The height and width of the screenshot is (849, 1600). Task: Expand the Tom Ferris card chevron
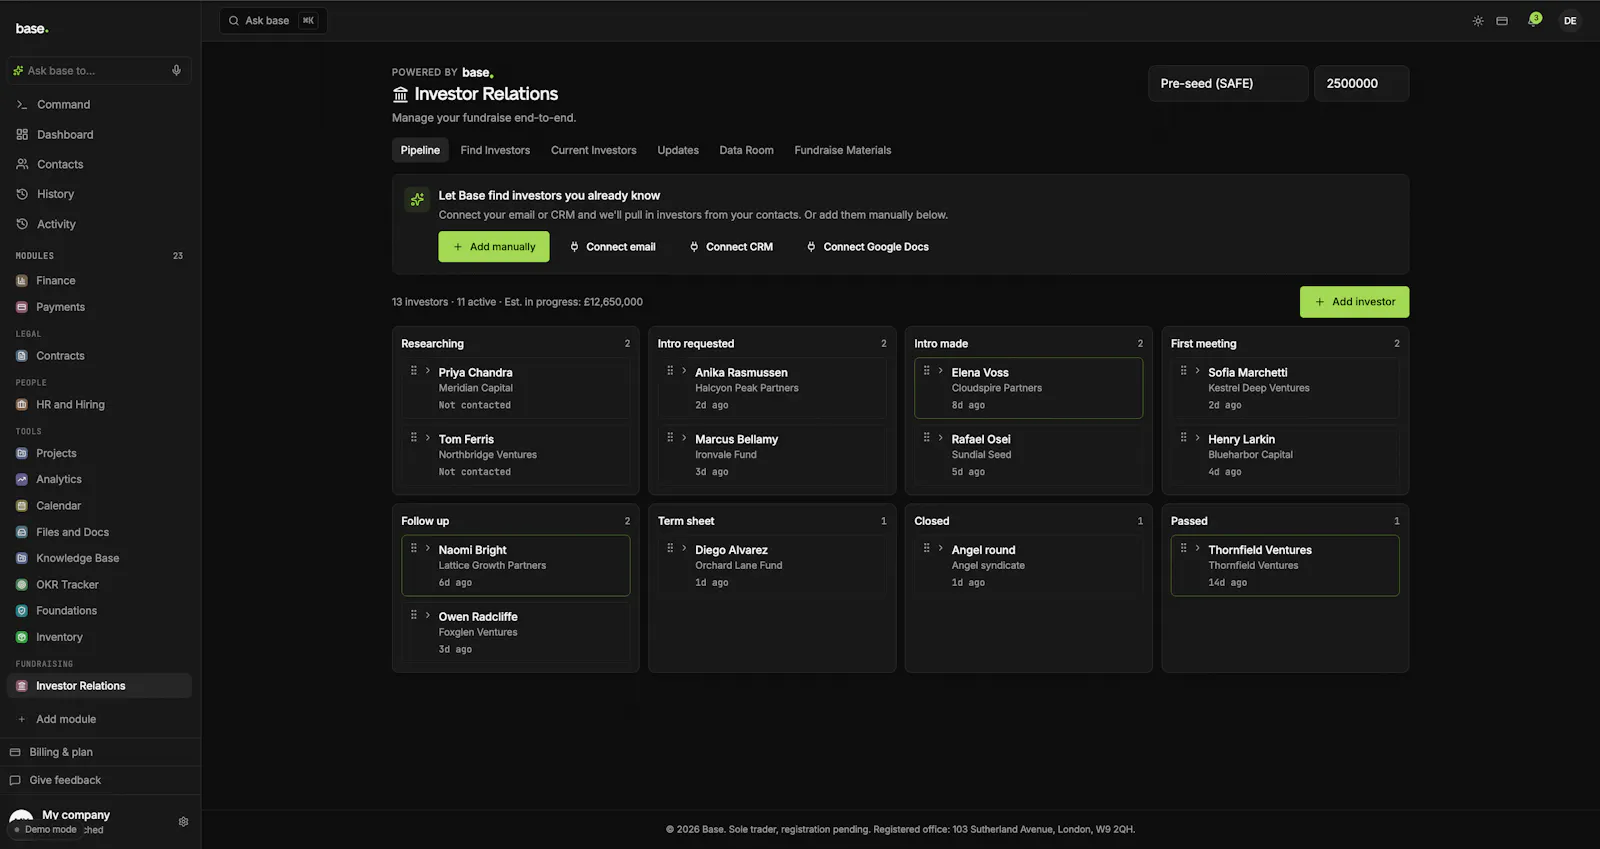click(x=428, y=438)
